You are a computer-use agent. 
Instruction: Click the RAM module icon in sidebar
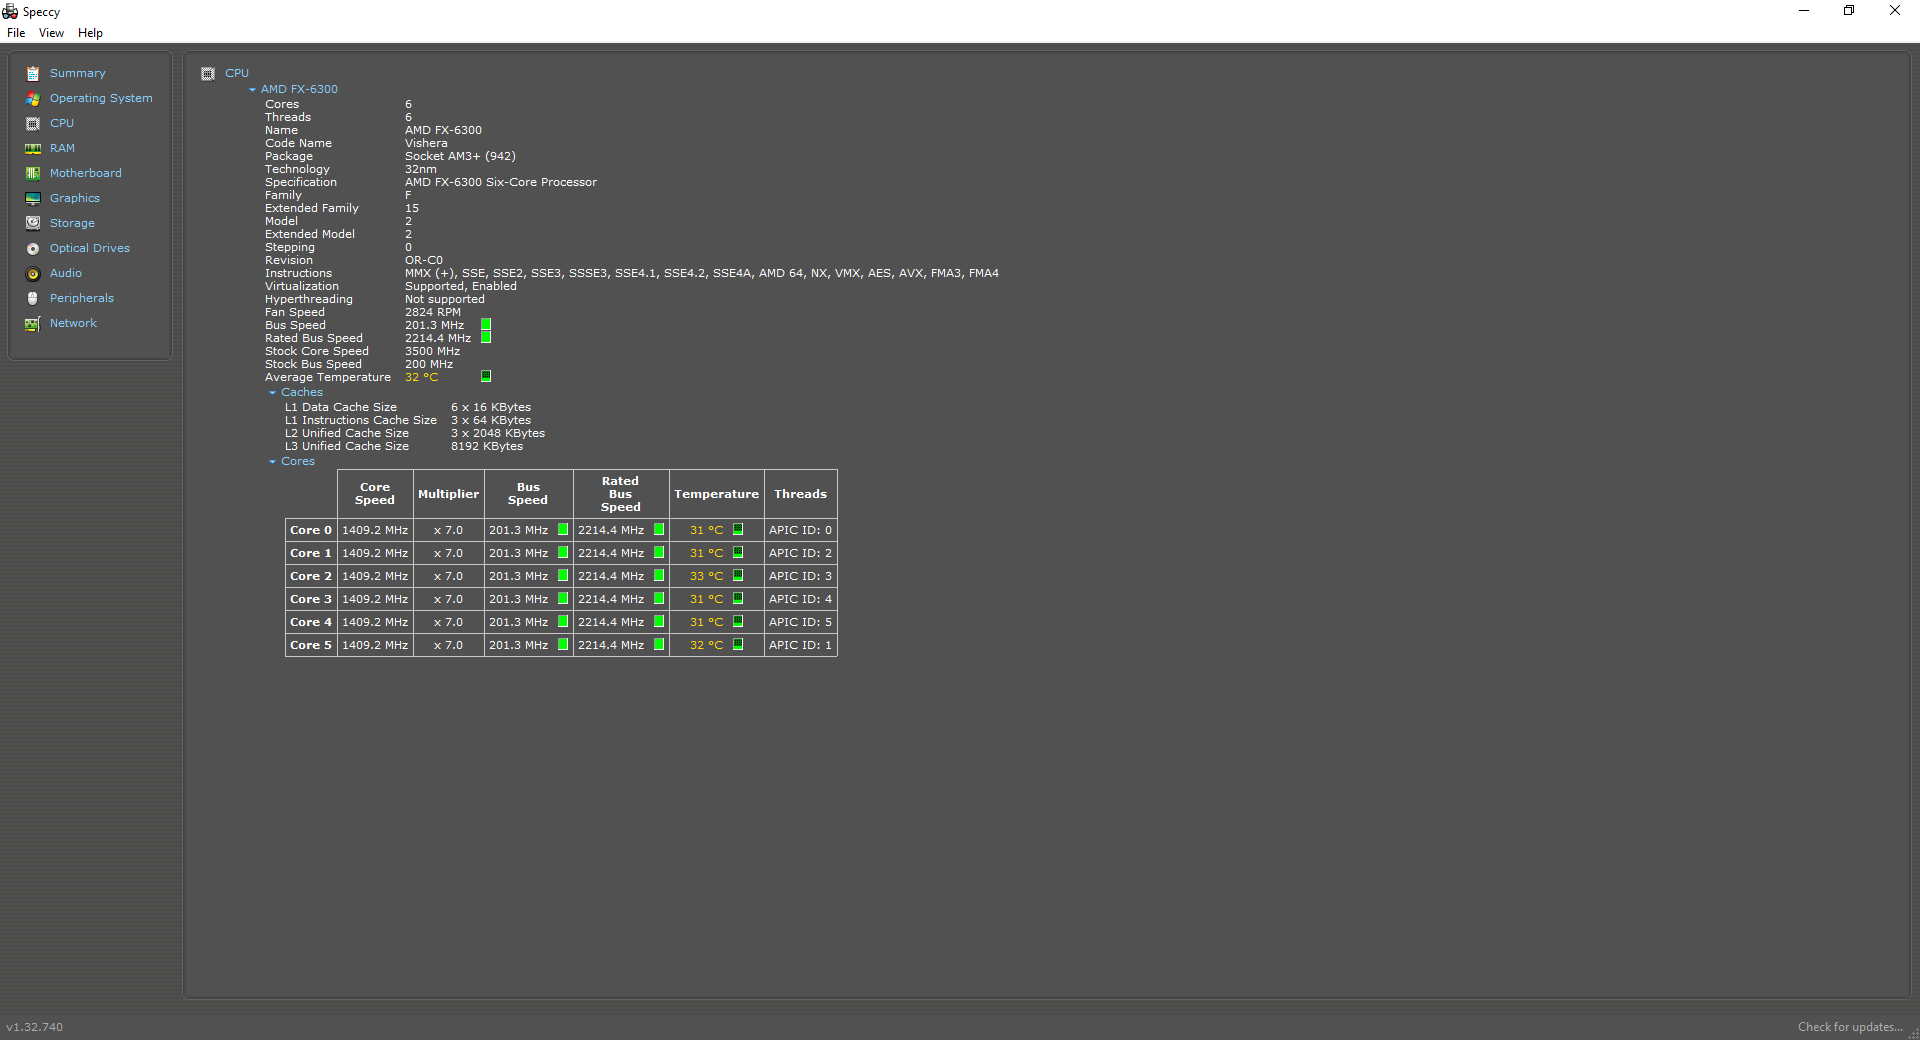click(33, 148)
